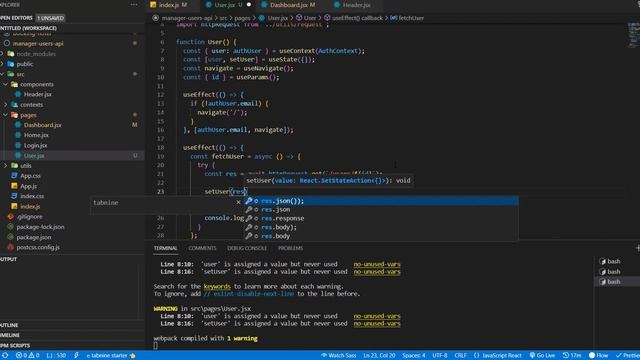Image resolution: width=640 pixels, height=360 pixels.
Task: Open the Header.jsx editor tab
Action: click(352, 5)
